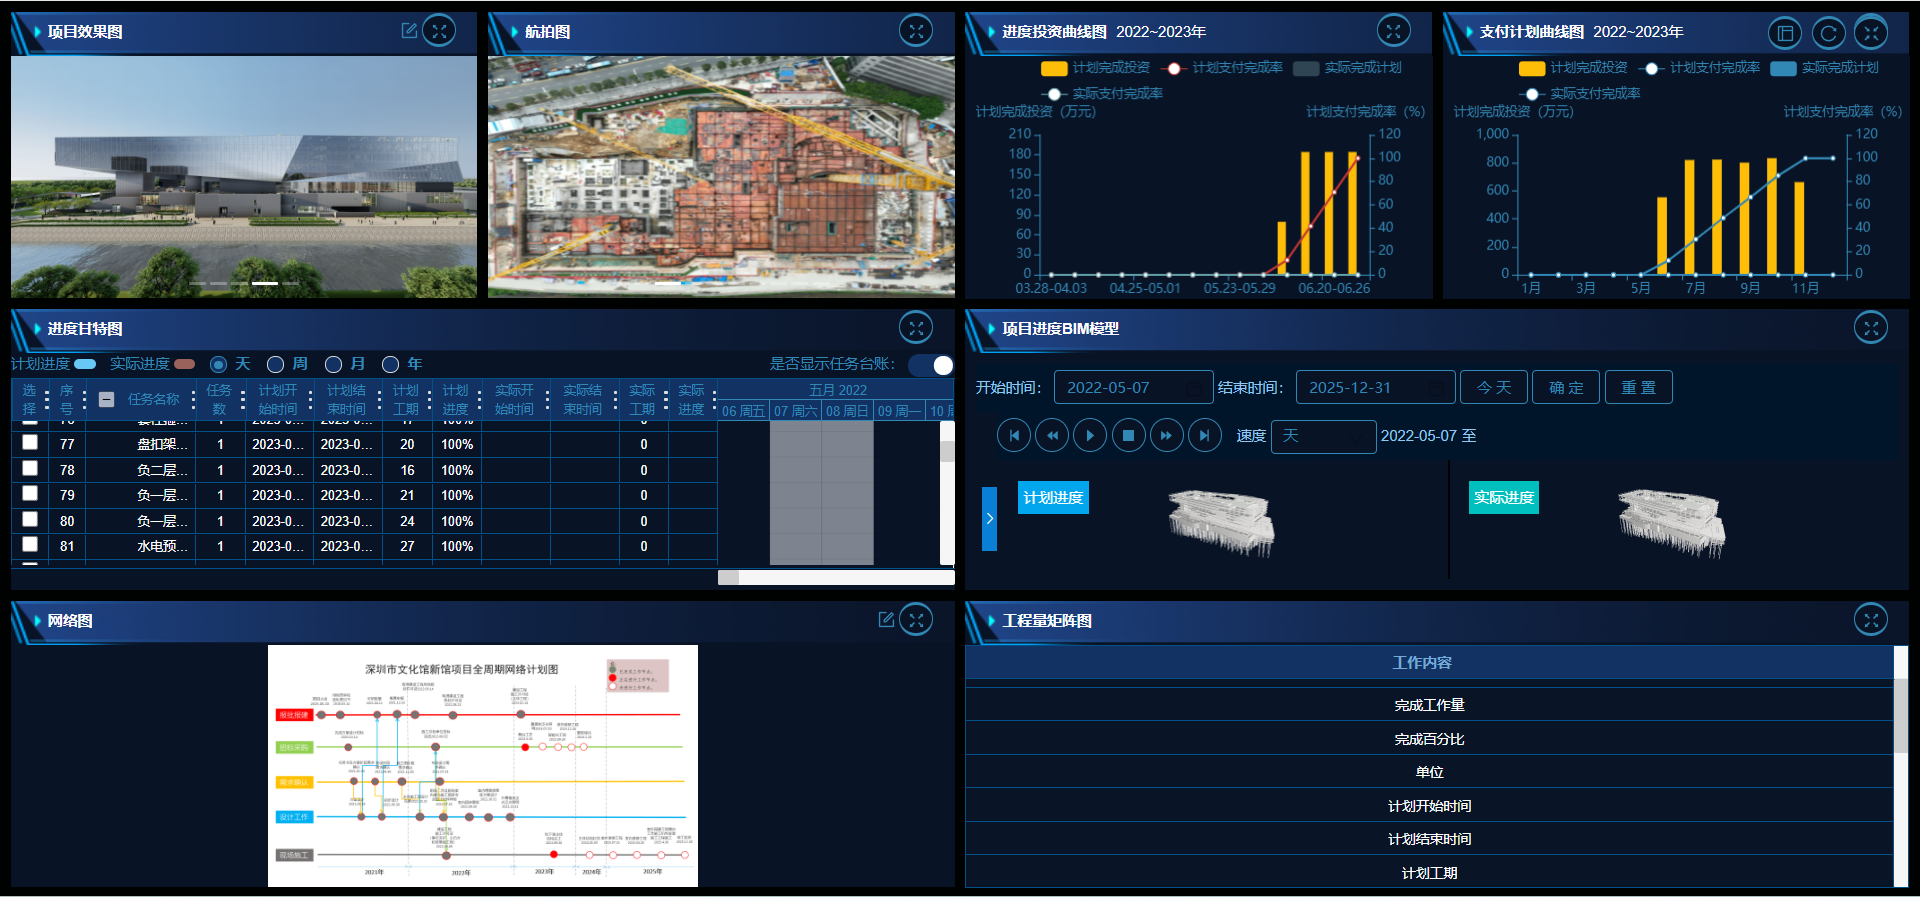Click the refresh icon in 支付计划曲线图 panel
The image size is (1920, 897).
click(x=1828, y=33)
